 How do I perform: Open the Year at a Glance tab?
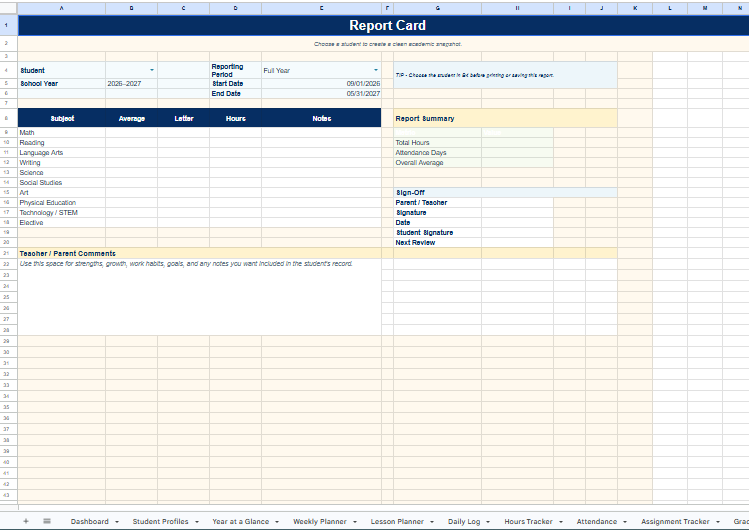coord(240,521)
